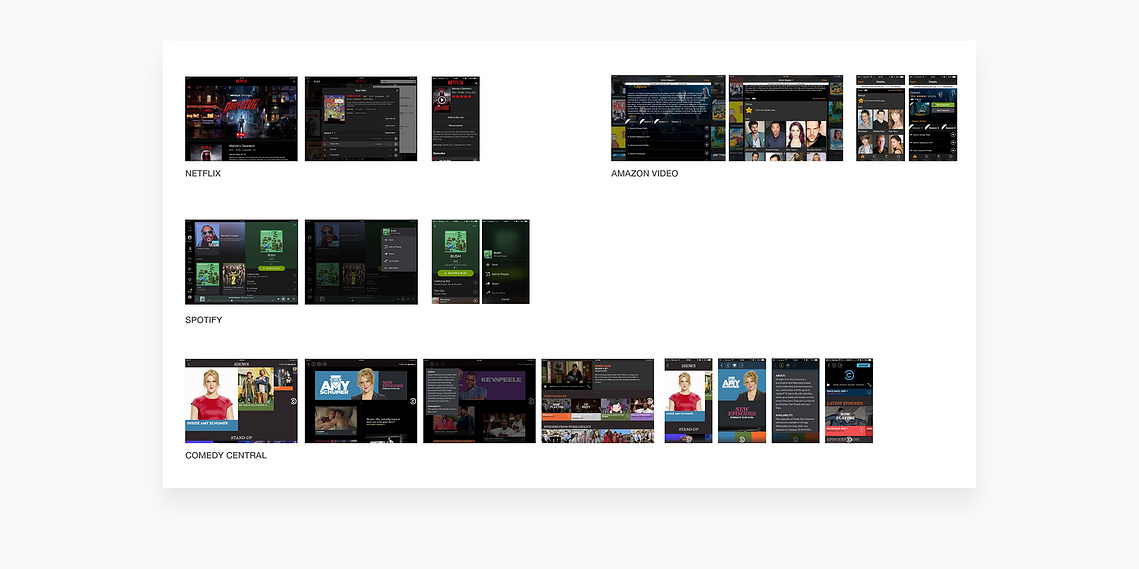Click red Play button on Daredevil banner
Viewport: 1139px width, 569px height.
(x=241, y=134)
